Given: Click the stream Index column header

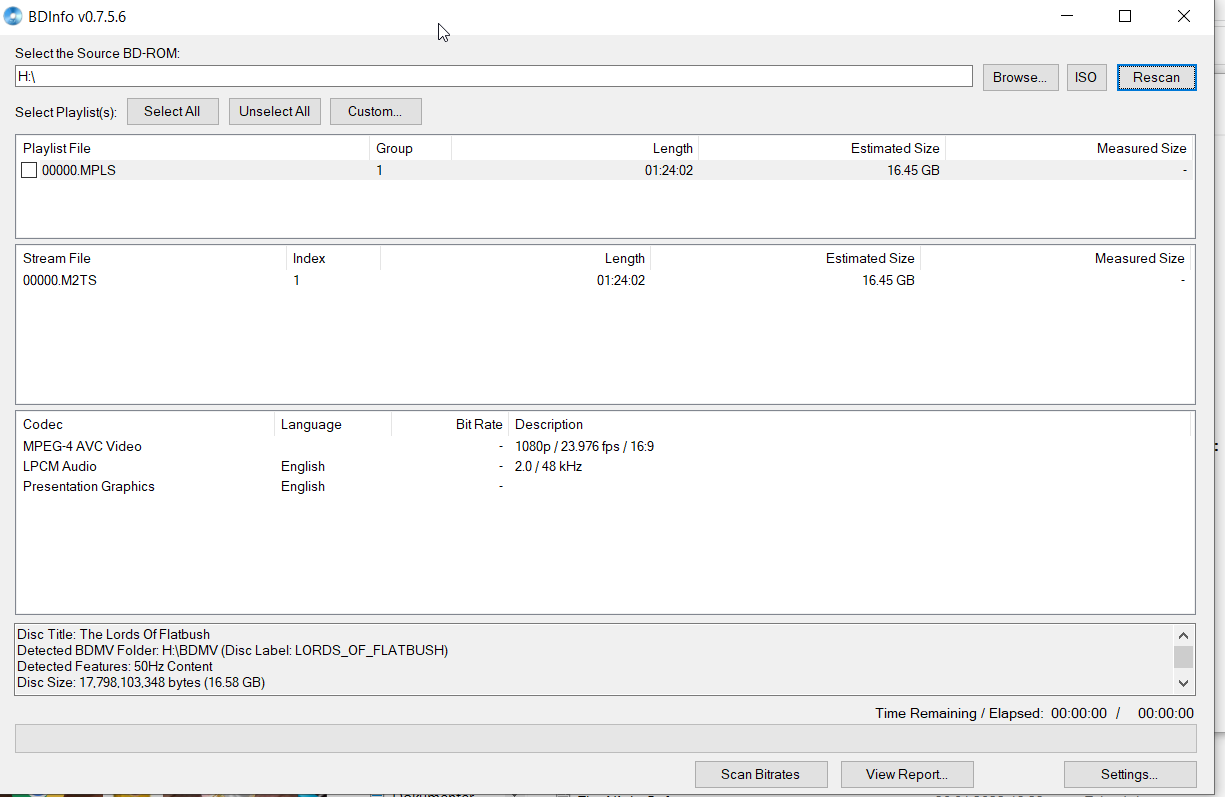Looking at the screenshot, I should [x=333, y=258].
